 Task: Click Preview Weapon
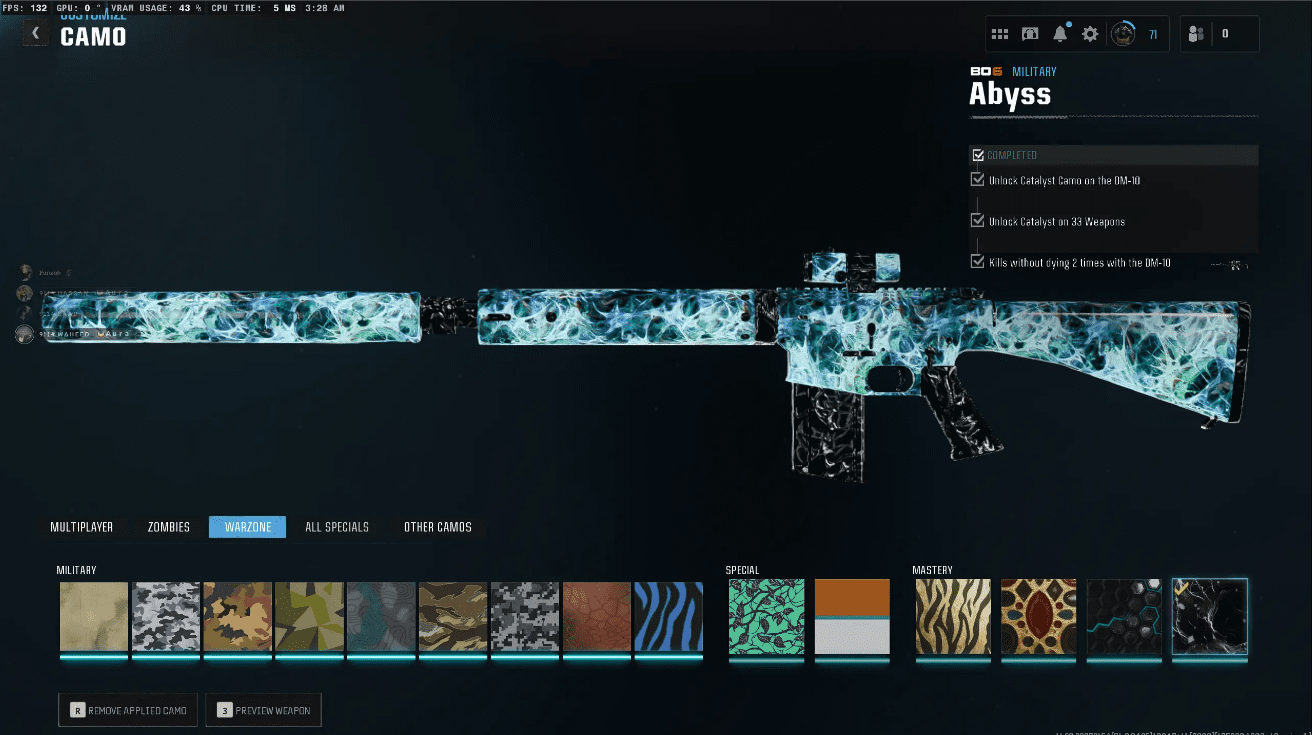point(263,709)
